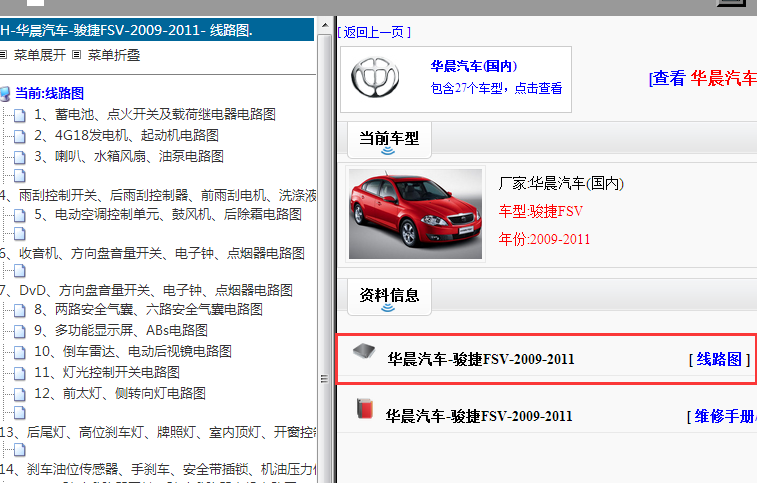This screenshot has width=757, height=483.
Task: Open 6、收音机、方向盘音量开关 entry
Action: pyautogui.click(x=152, y=253)
